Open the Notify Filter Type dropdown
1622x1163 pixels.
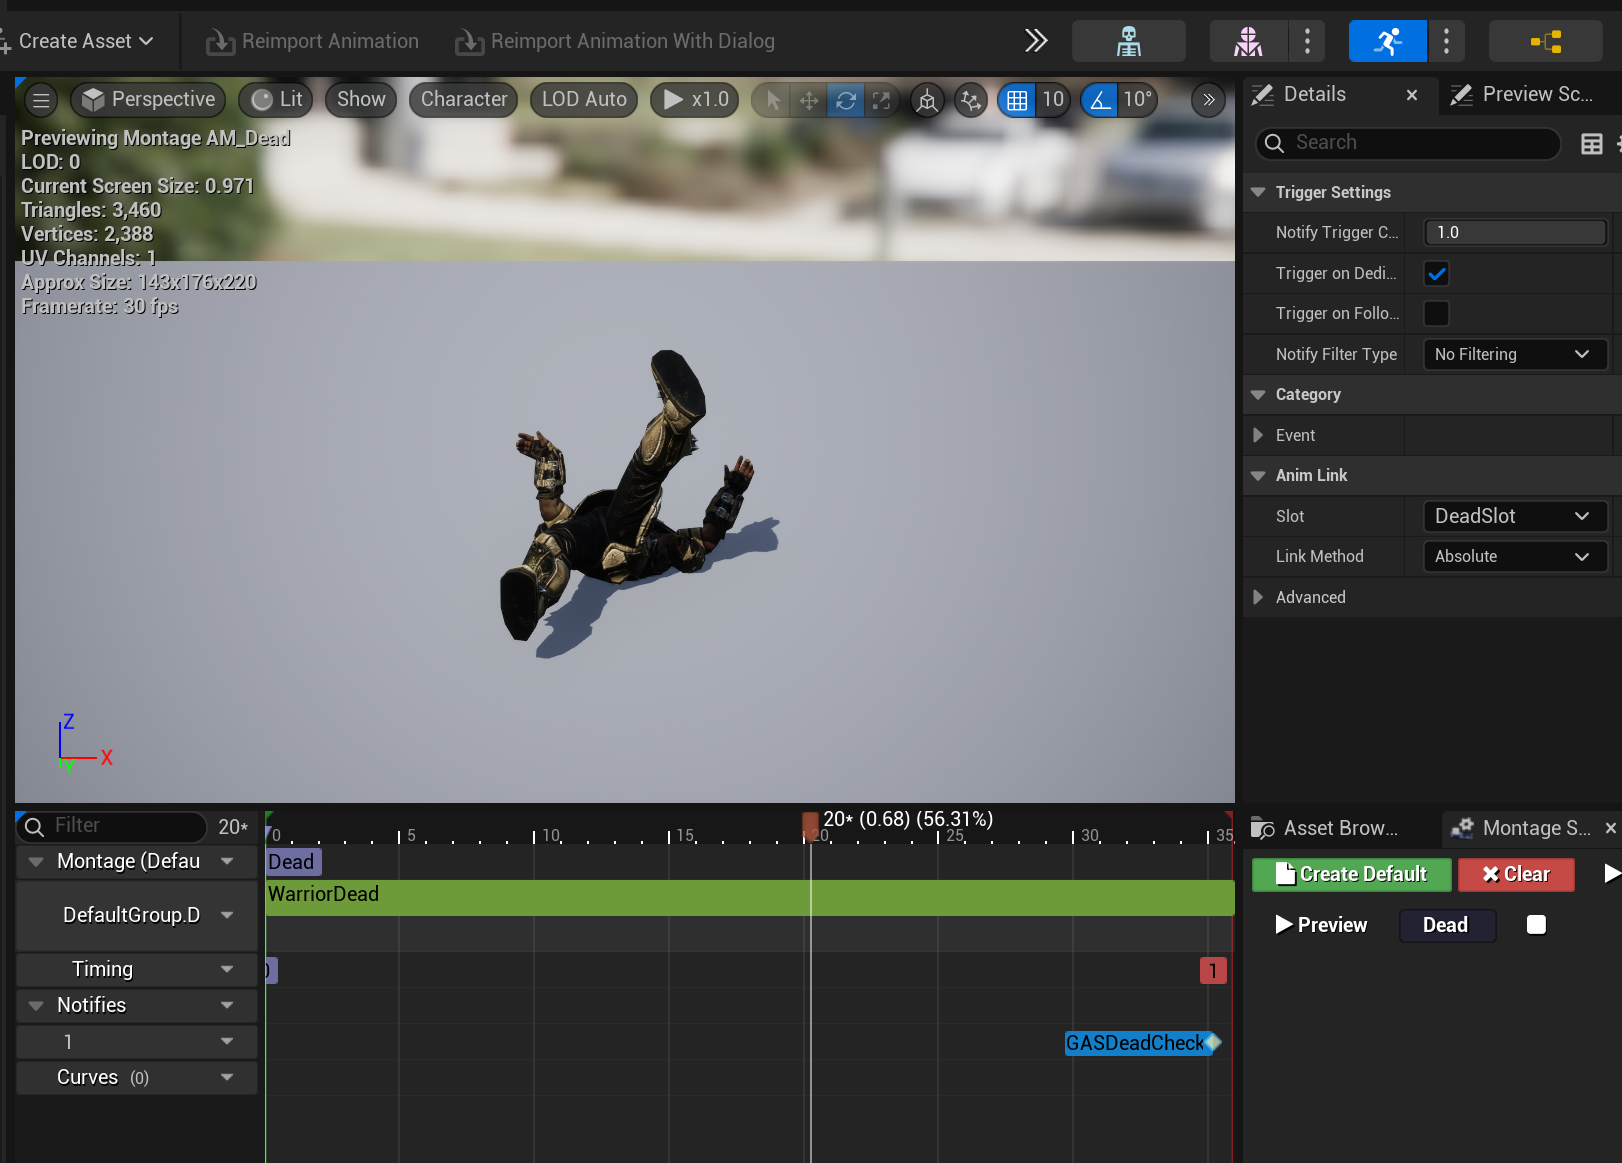[x=1515, y=354]
